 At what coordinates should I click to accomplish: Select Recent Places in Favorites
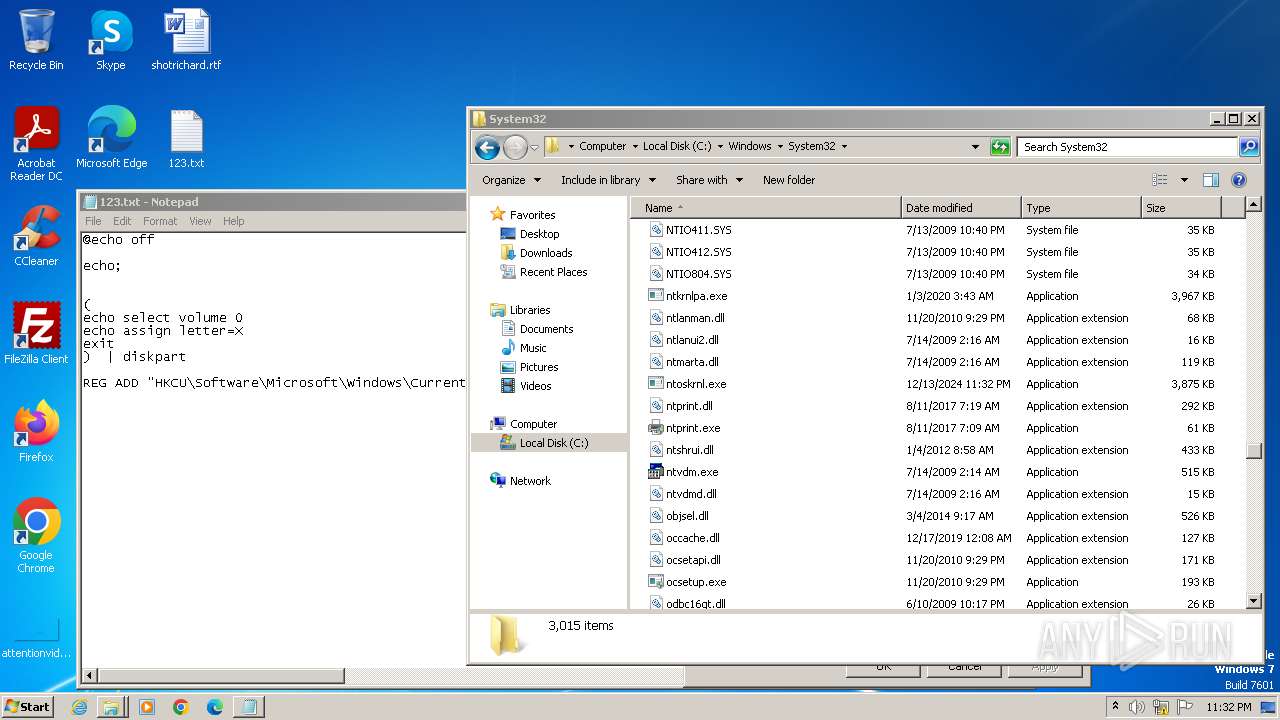tap(553, 272)
